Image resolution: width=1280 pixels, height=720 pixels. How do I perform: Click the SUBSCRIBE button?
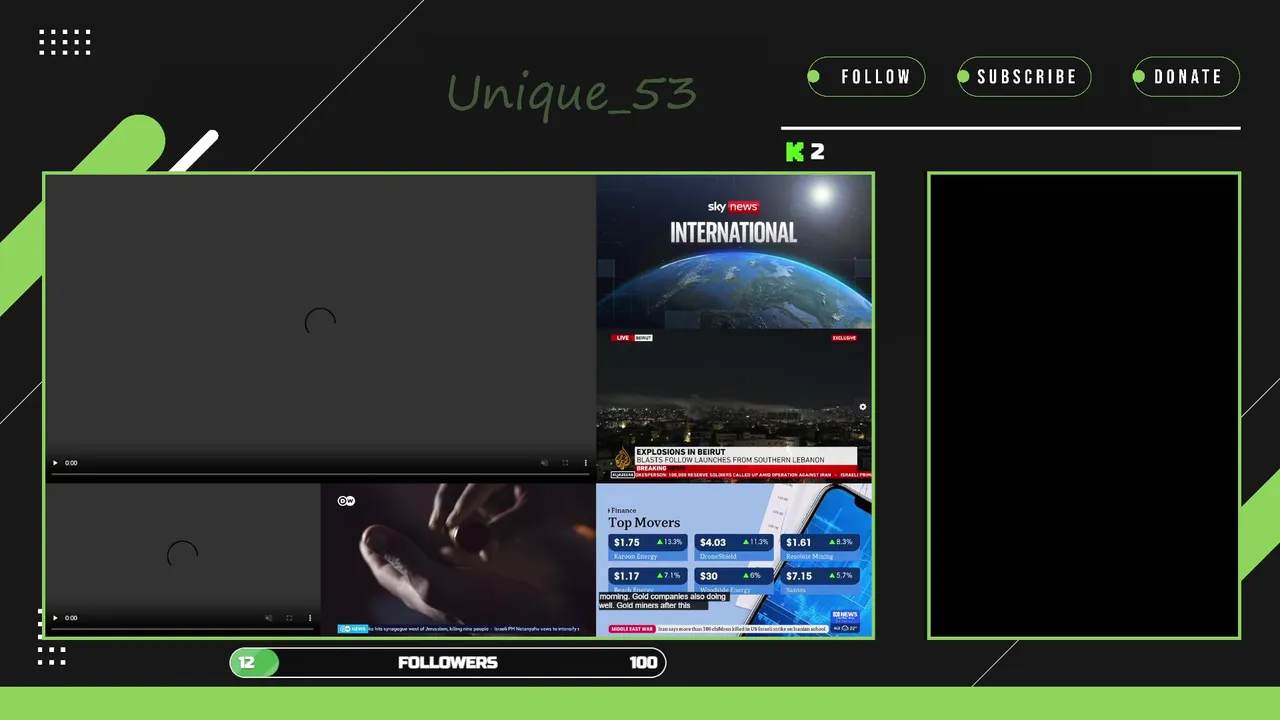coord(1024,77)
